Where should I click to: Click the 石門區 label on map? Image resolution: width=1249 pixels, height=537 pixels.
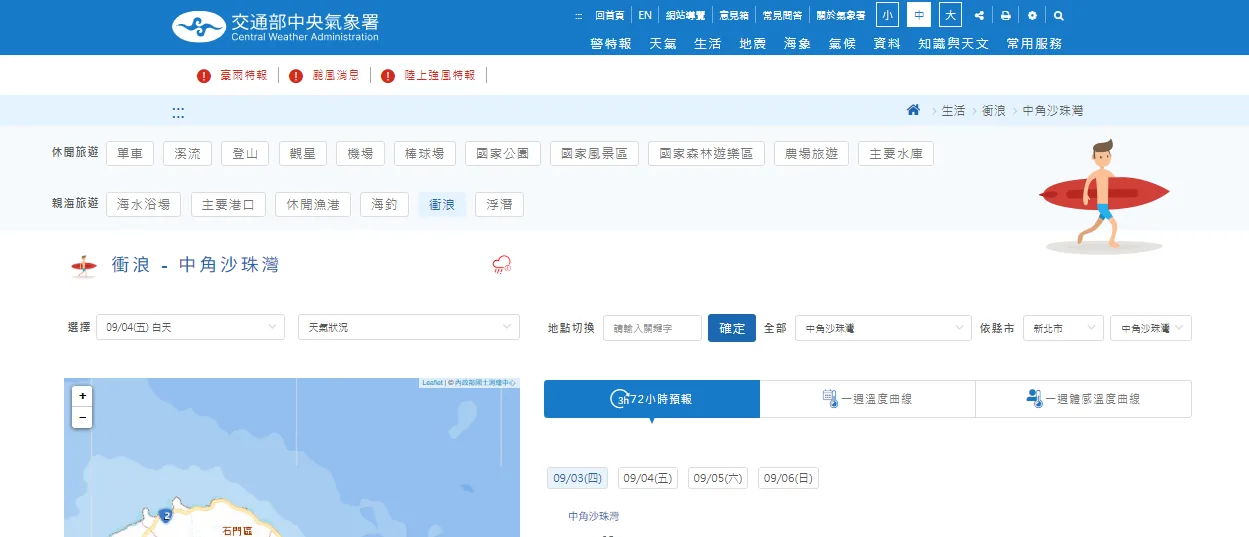tap(238, 532)
